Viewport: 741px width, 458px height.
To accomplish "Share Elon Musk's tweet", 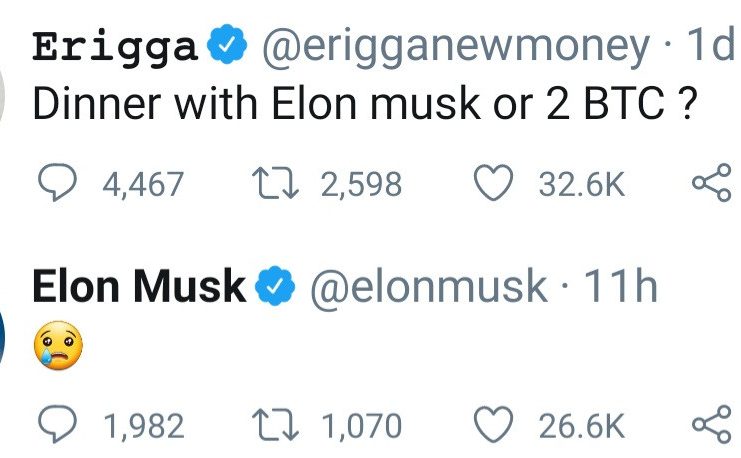I will tap(712, 426).
